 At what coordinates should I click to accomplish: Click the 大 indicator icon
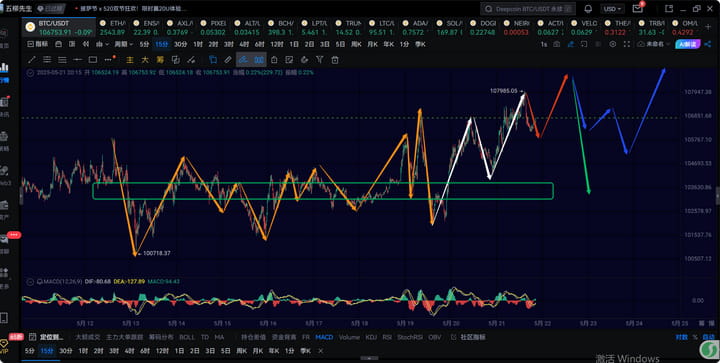(145, 60)
